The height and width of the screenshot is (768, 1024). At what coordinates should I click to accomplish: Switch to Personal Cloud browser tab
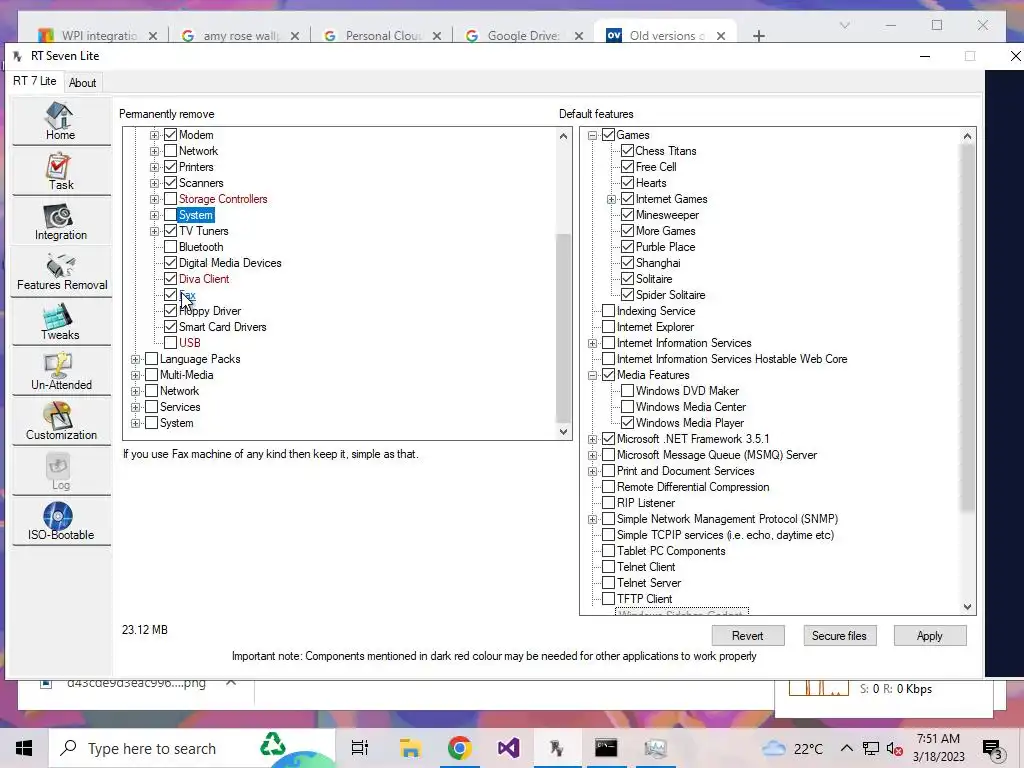point(382,36)
